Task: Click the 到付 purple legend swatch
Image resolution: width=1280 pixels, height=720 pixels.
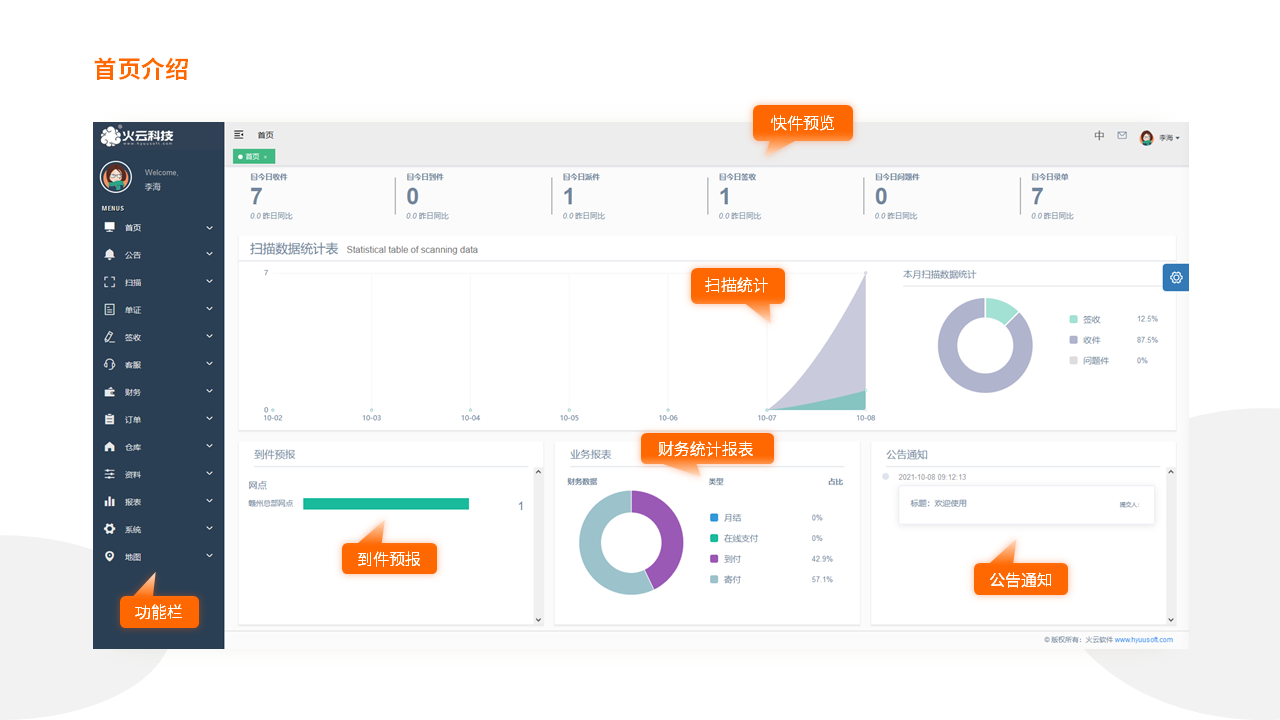Action: 714,559
